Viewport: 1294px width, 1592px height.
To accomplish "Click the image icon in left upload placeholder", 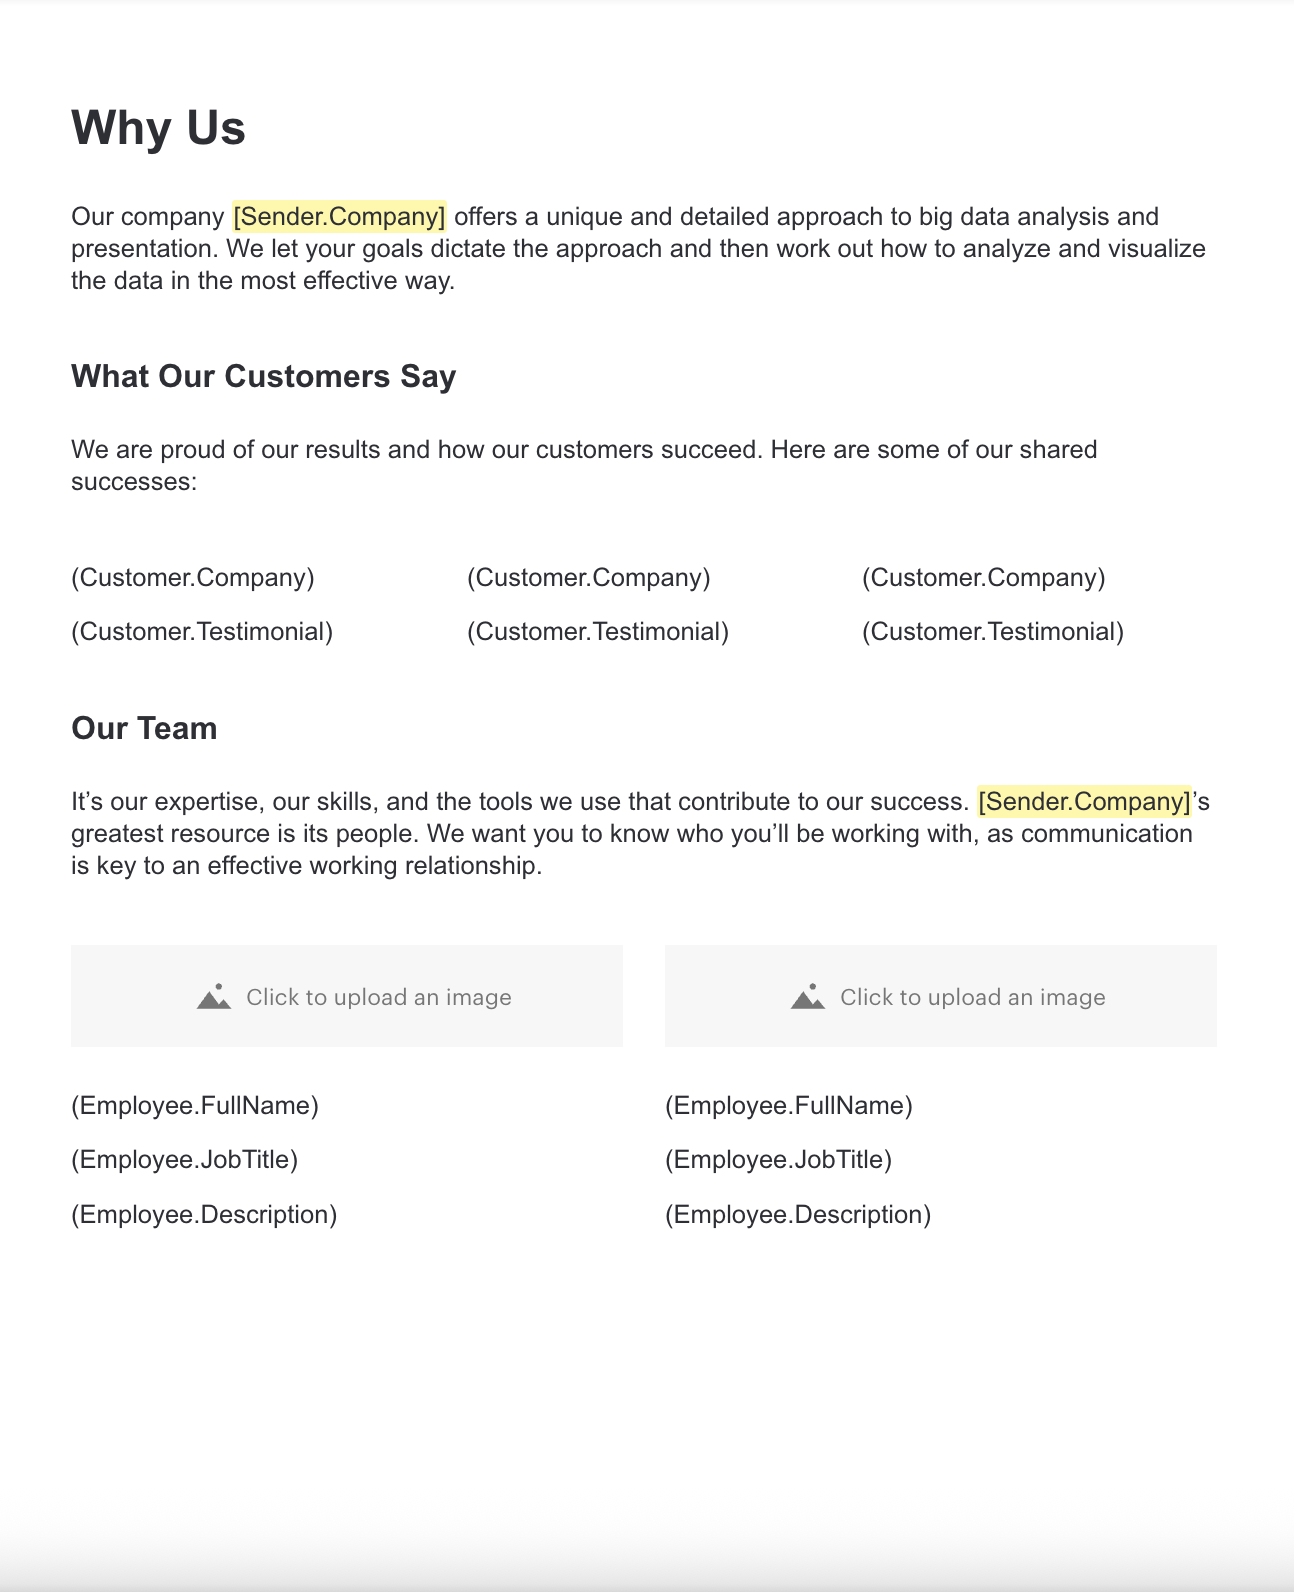I will (214, 997).
